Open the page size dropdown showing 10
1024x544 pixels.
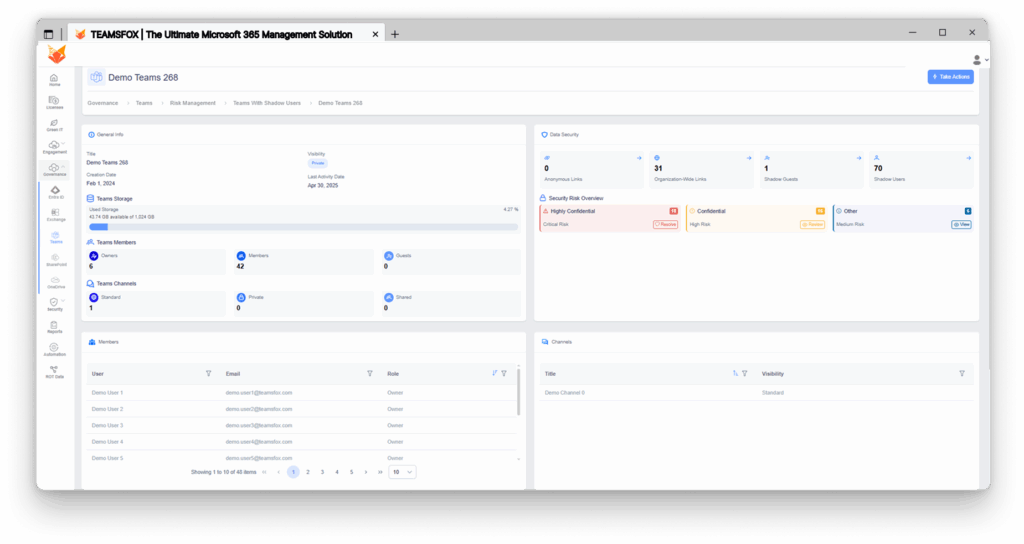coord(402,472)
